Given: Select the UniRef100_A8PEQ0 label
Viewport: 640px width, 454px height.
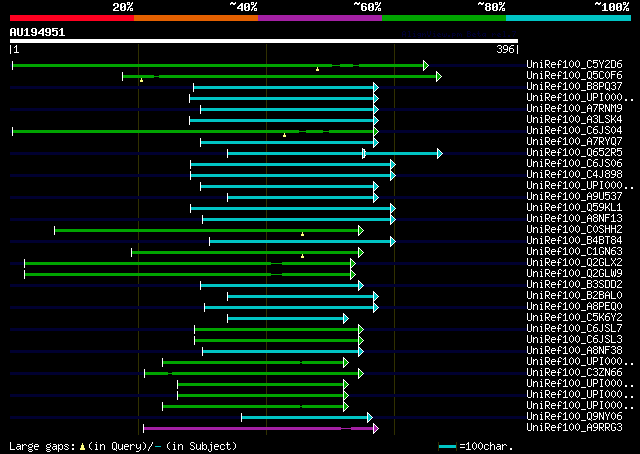Looking at the screenshot, I should [574, 307].
